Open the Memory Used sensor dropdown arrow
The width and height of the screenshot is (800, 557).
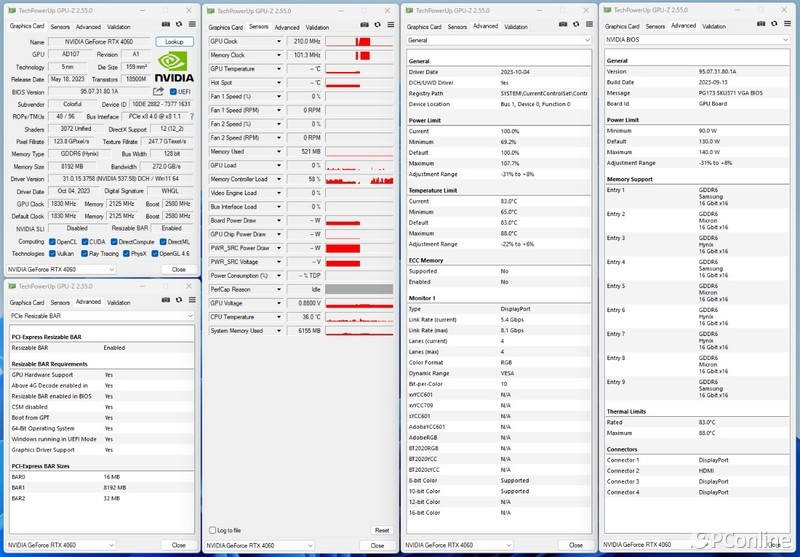click(x=279, y=151)
